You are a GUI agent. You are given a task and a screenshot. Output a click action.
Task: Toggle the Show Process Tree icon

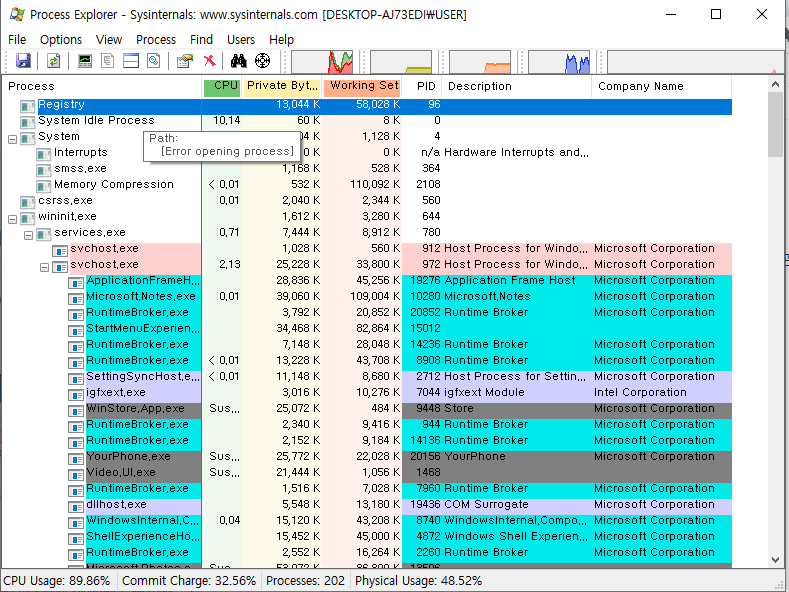pyautogui.click(x=107, y=61)
